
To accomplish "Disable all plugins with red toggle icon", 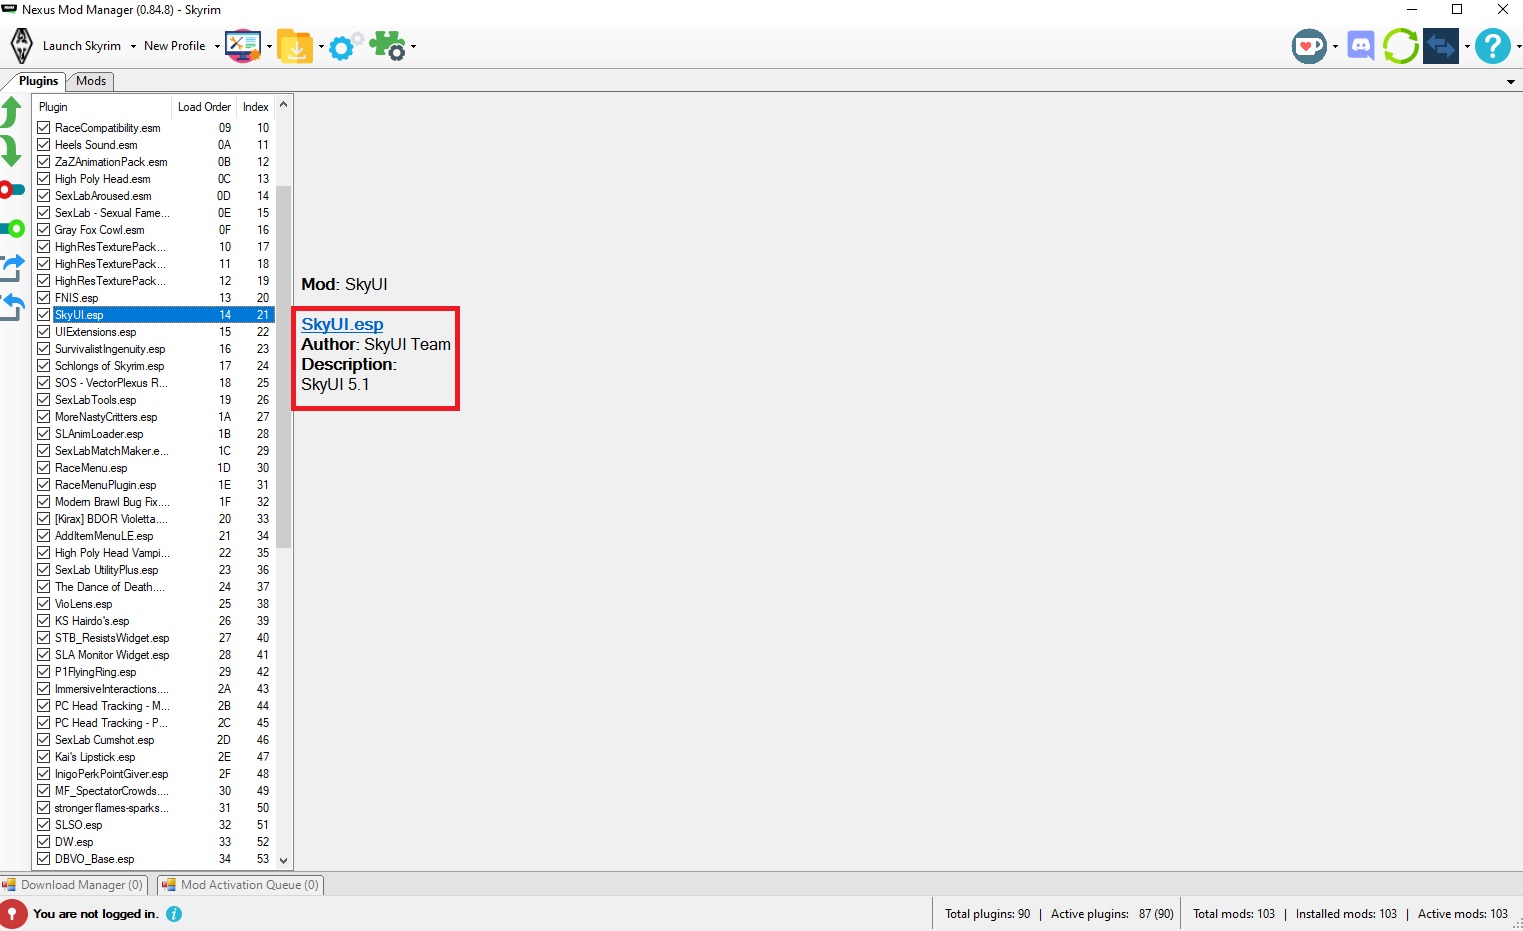I will [12, 190].
